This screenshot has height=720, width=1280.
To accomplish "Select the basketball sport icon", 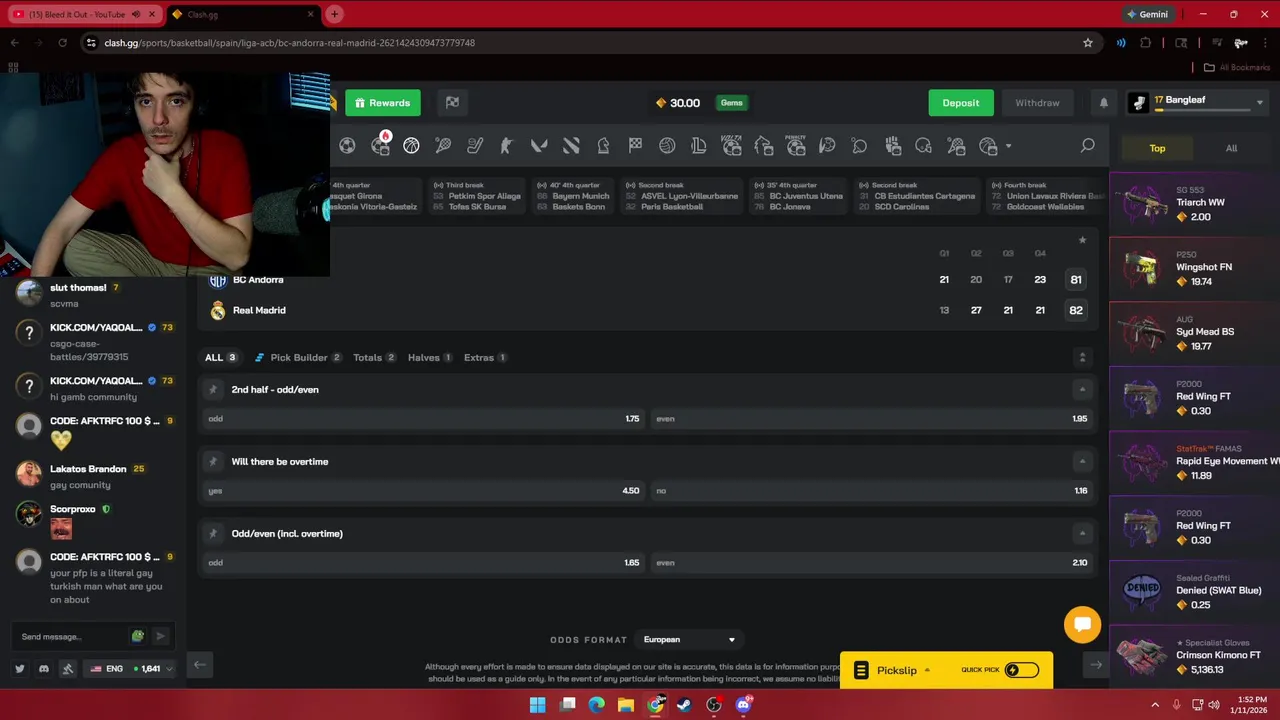I will click(x=411, y=146).
